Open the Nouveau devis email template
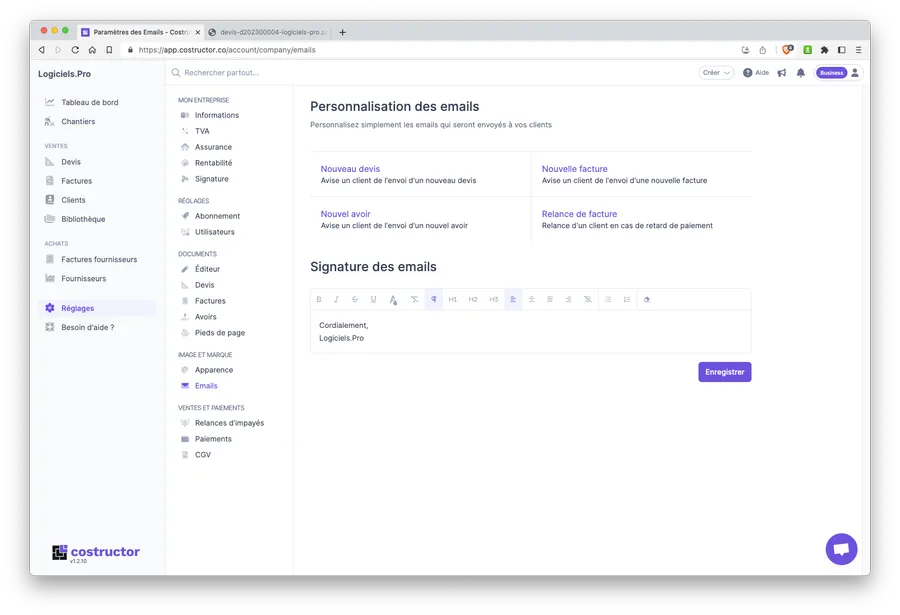This screenshot has height=615, width=900. (x=350, y=169)
